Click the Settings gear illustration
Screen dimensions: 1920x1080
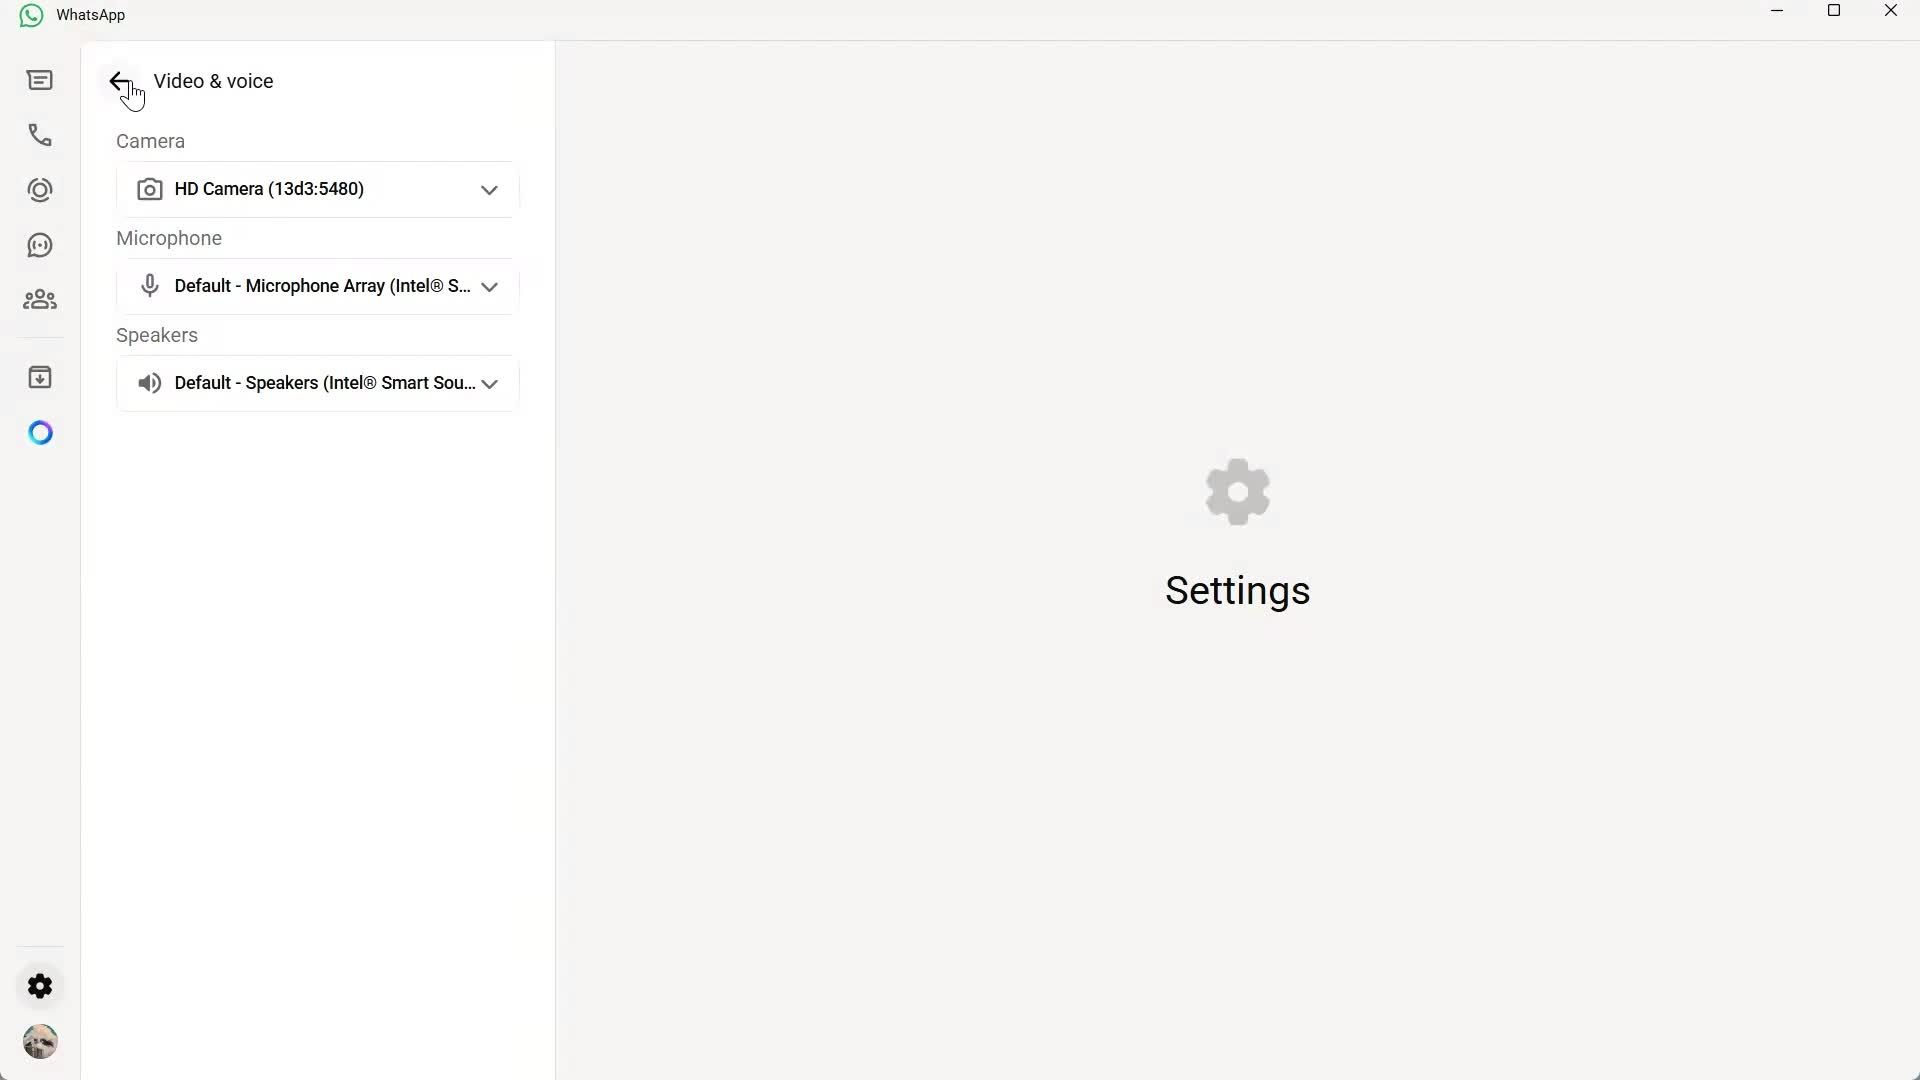1236,491
